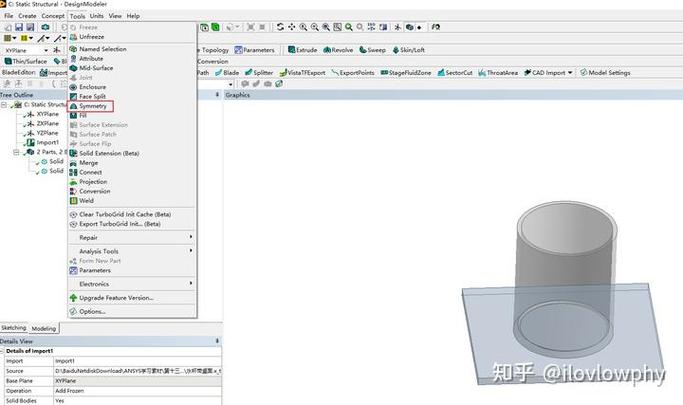This screenshot has height=405, width=683.
Task: Click the Source file path field
Action: coord(137,371)
